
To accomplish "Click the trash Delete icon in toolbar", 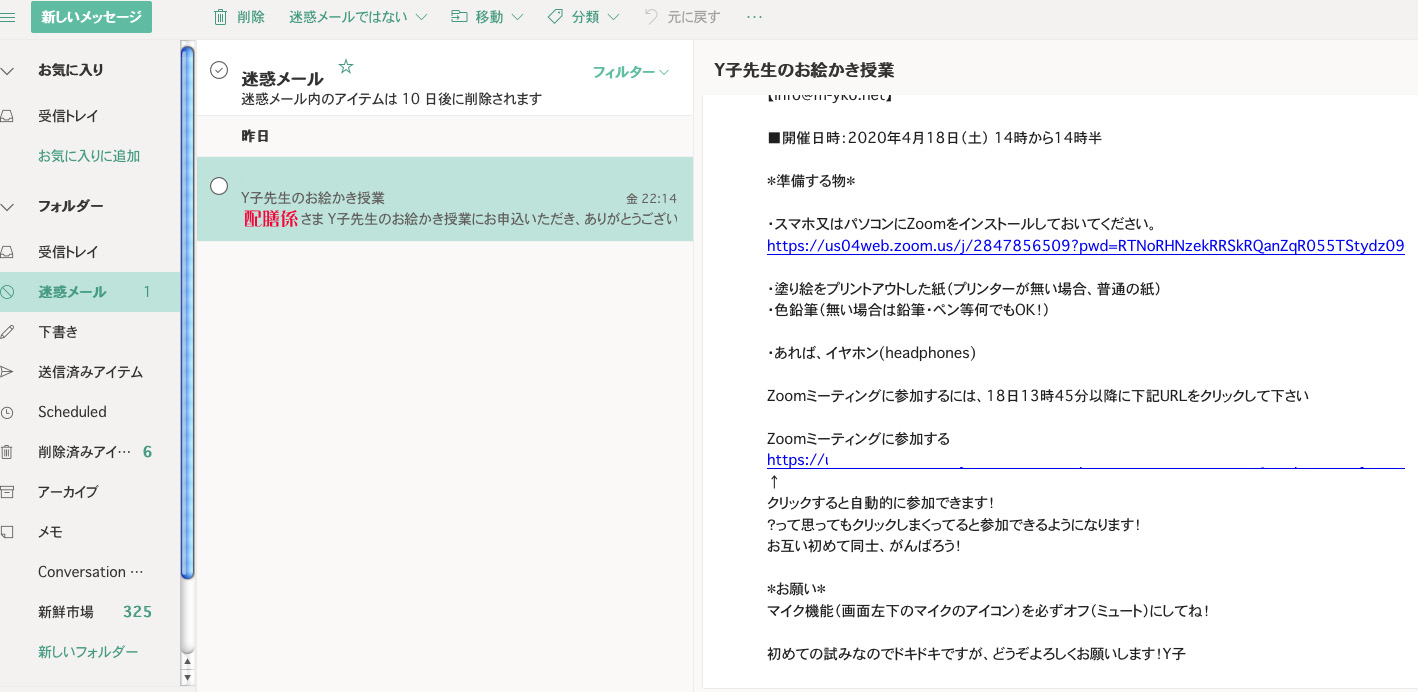I will [220, 17].
